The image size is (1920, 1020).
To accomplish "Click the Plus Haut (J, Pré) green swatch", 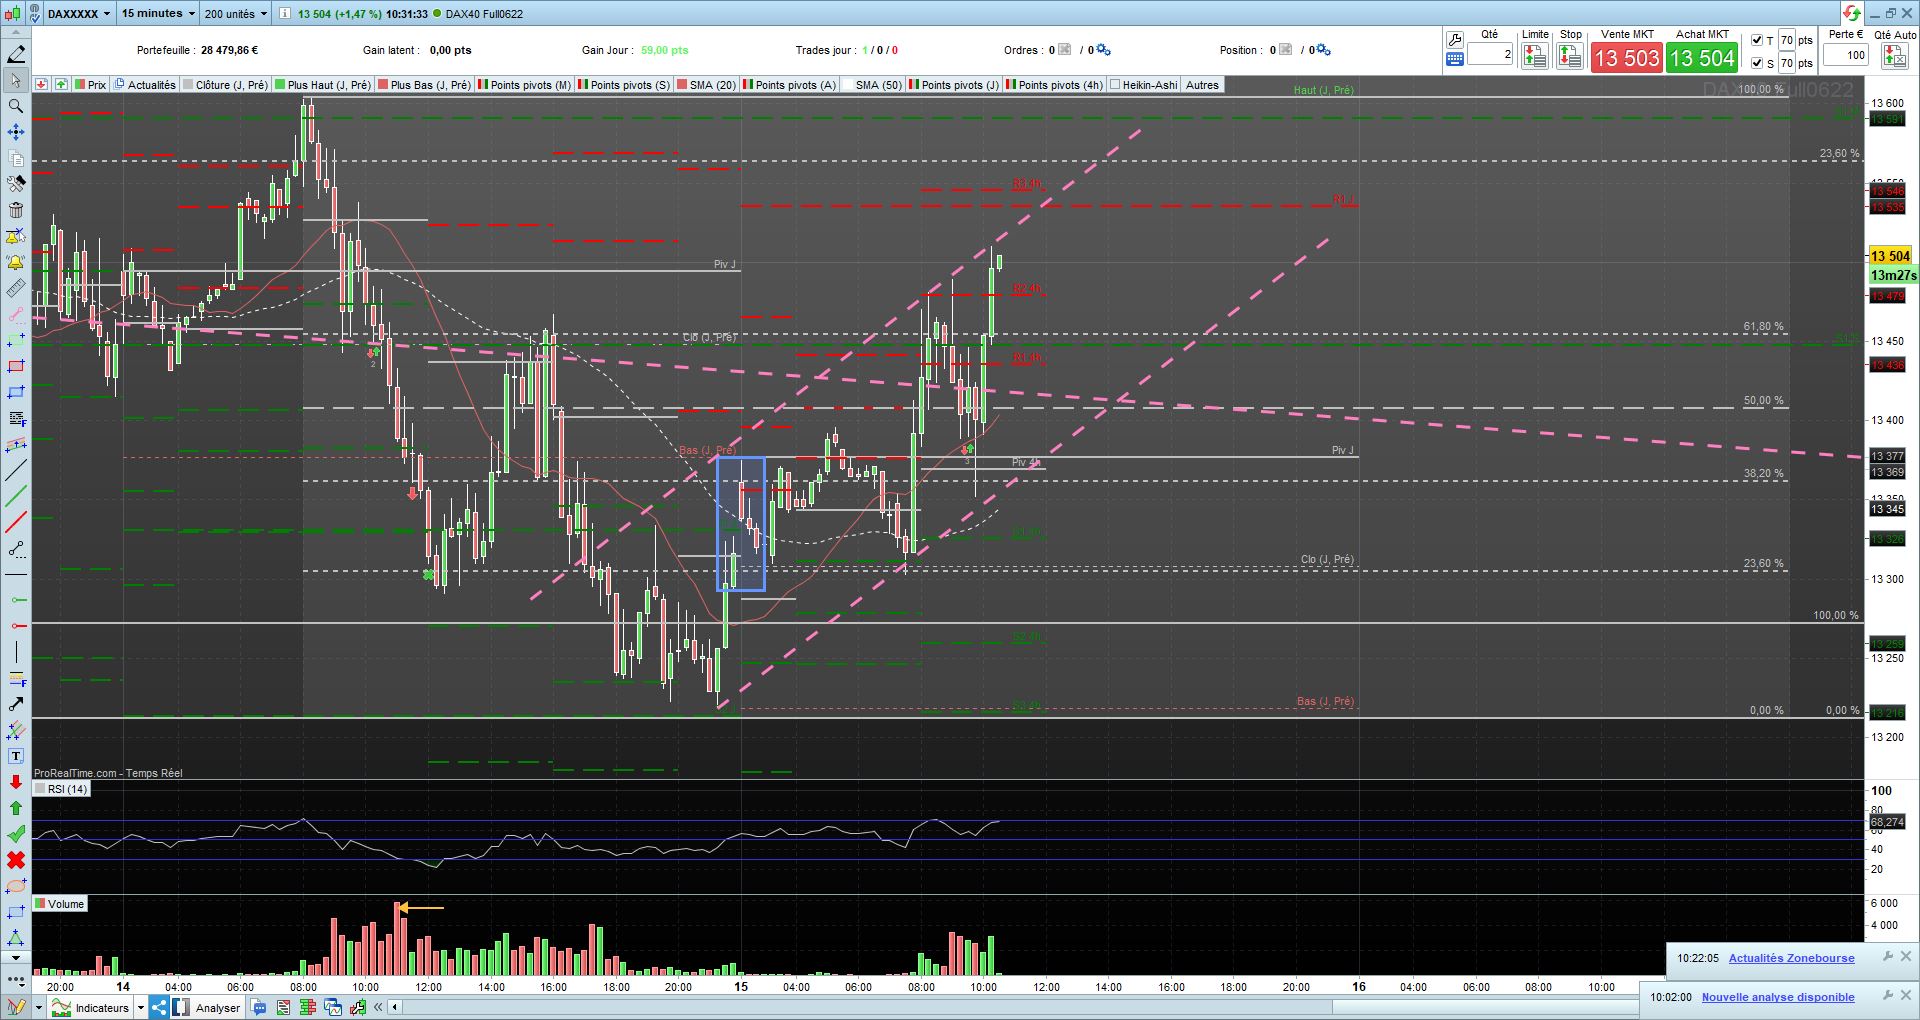I will tap(280, 85).
